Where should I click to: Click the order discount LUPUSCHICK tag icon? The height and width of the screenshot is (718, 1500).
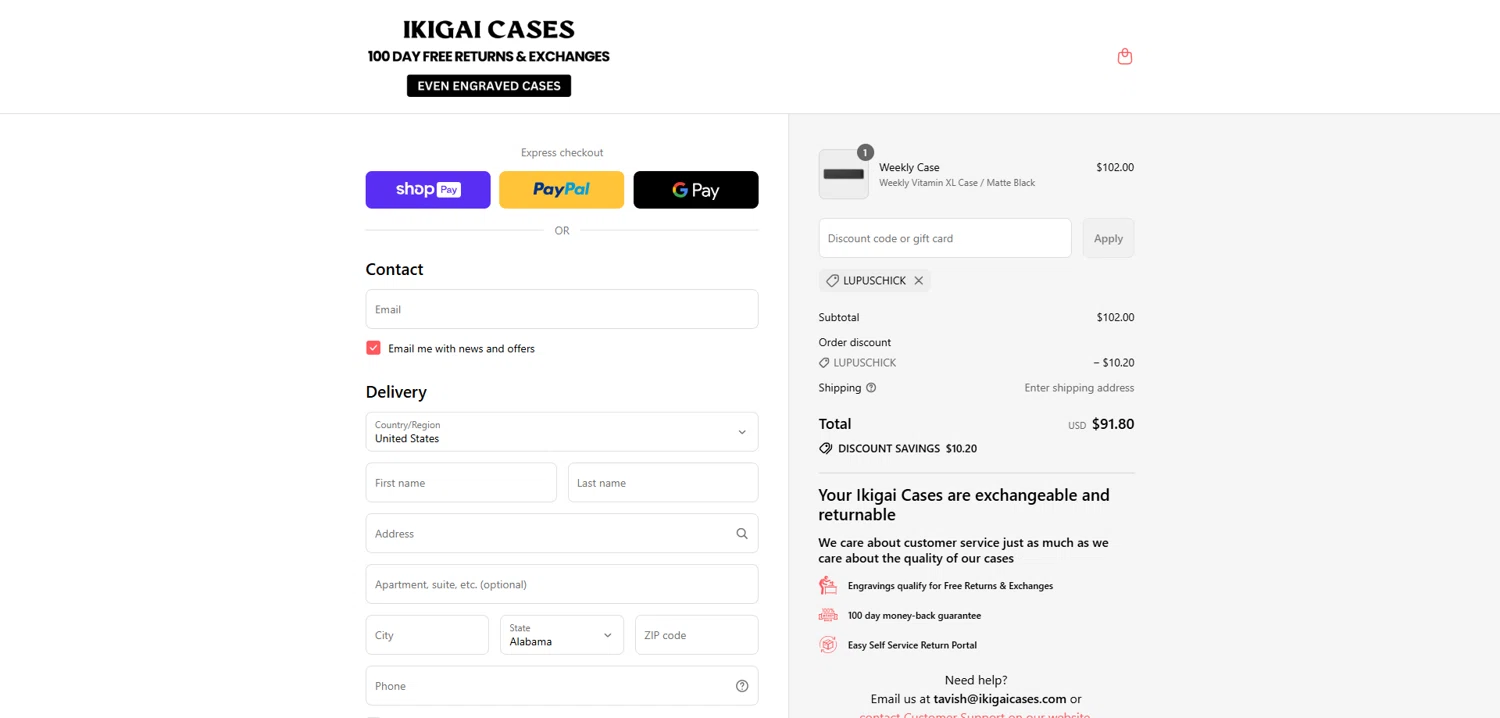(824, 363)
